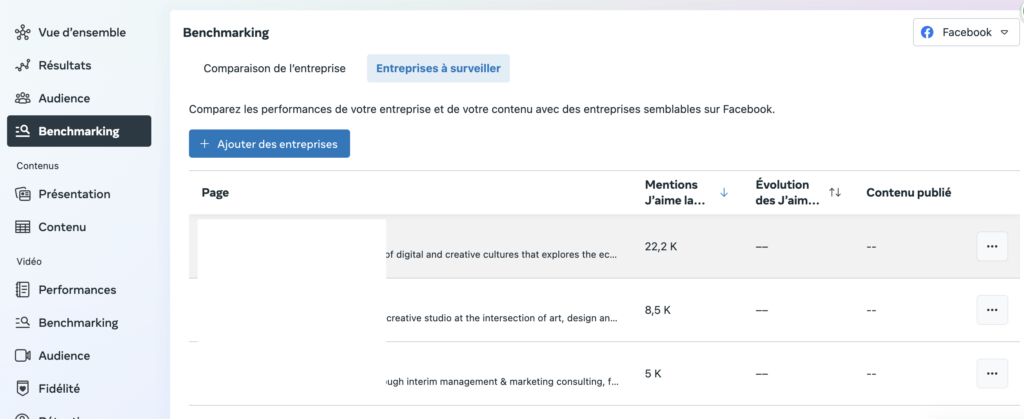The height and width of the screenshot is (419, 1024).
Task: Select the highlighted Benchmarking menu item
Action: [x=79, y=131]
